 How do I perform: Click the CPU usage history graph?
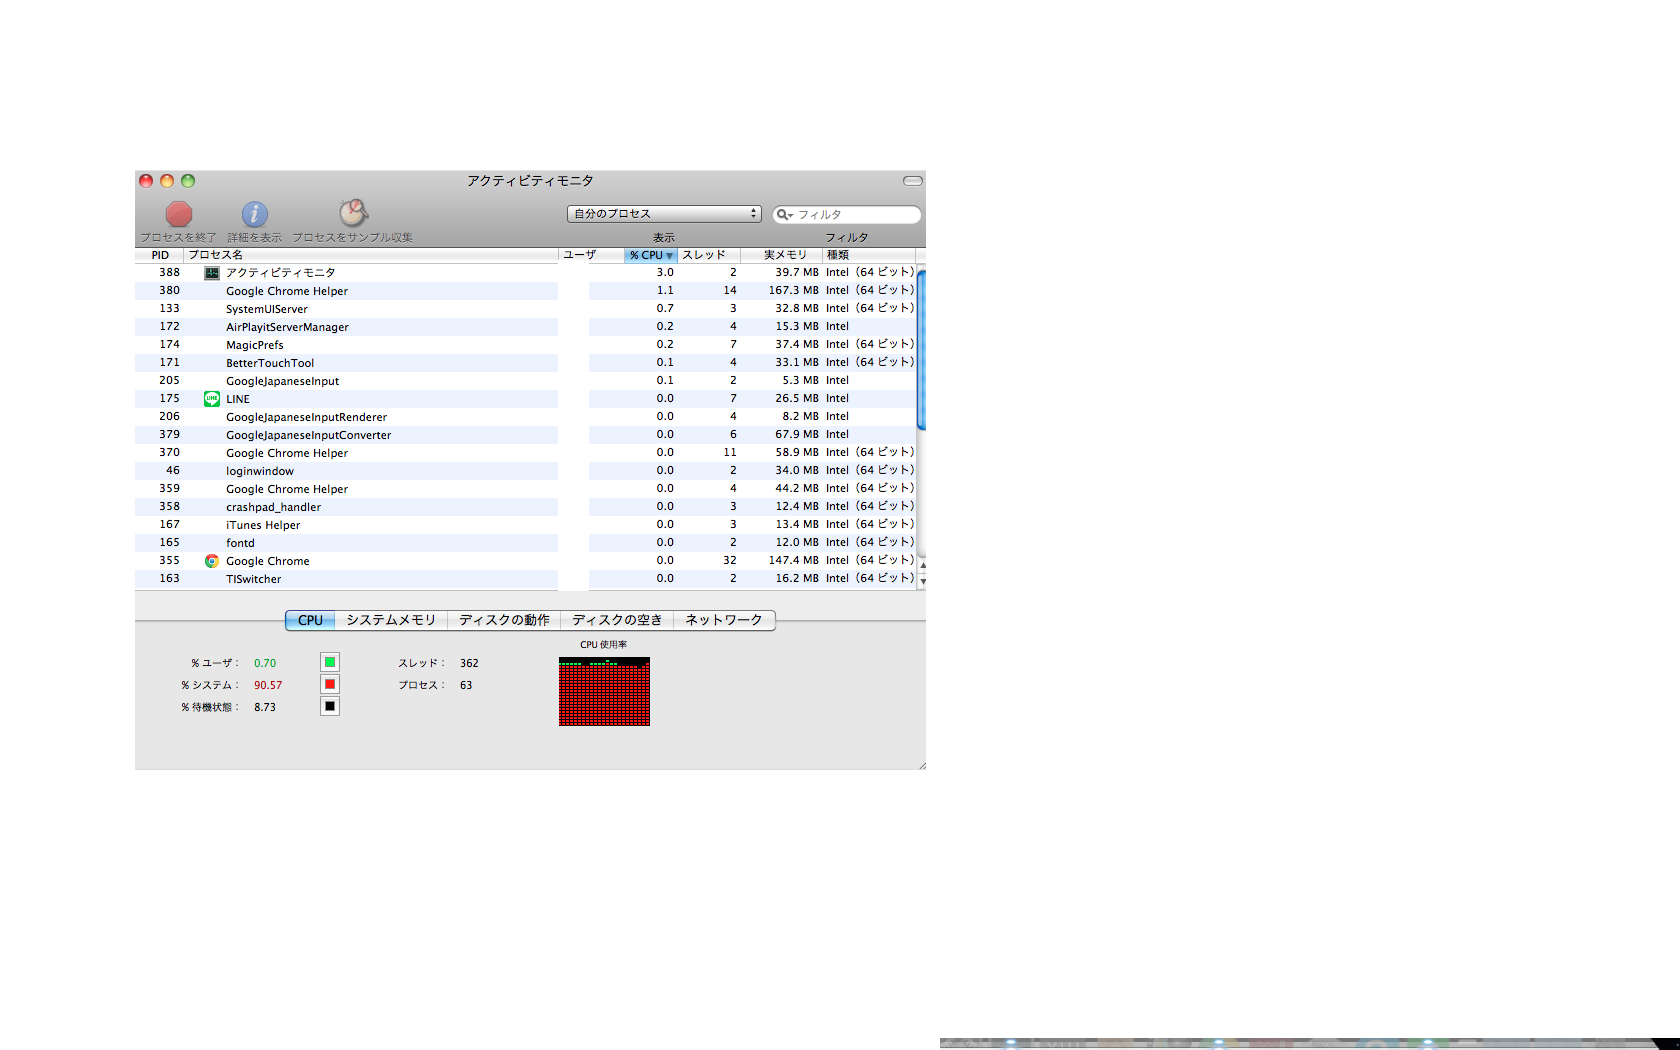(x=604, y=691)
